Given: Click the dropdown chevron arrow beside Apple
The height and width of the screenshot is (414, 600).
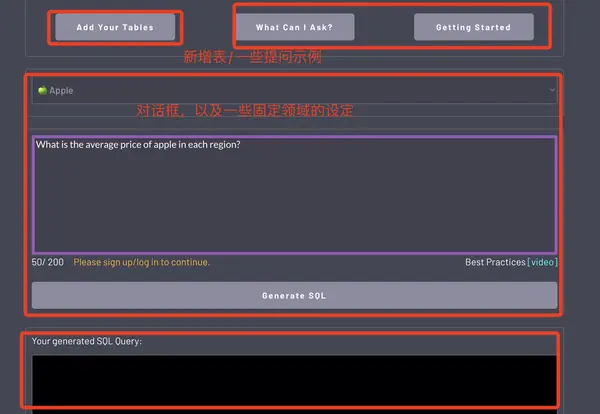Looking at the screenshot, I should 552,90.
